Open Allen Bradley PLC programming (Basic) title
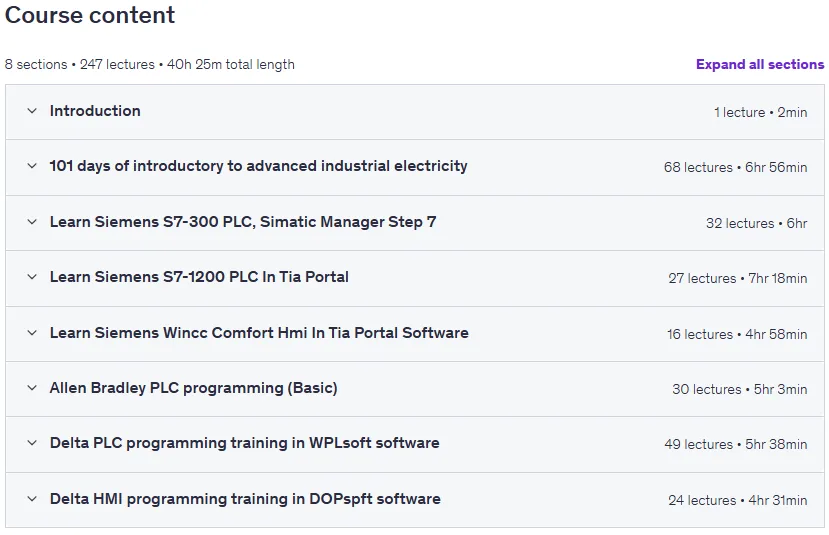The width and height of the screenshot is (829, 535). pos(194,388)
